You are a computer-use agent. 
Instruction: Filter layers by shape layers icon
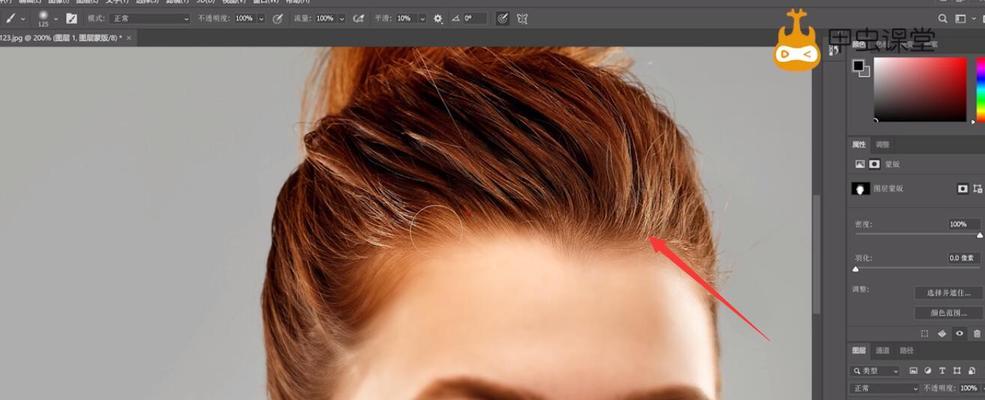(957, 371)
